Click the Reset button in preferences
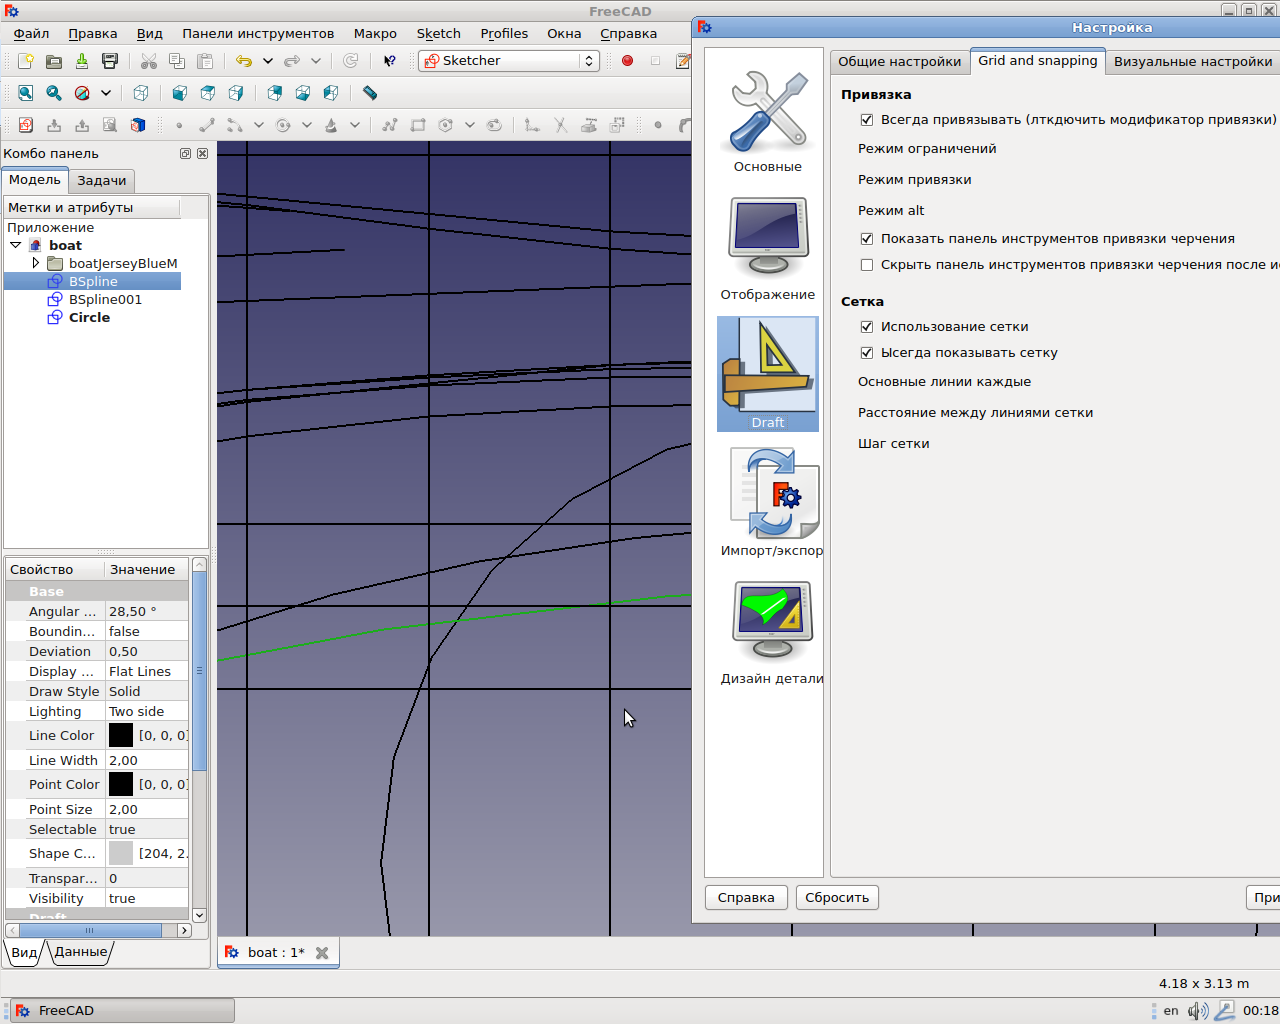The width and height of the screenshot is (1280, 1024). 837,897
